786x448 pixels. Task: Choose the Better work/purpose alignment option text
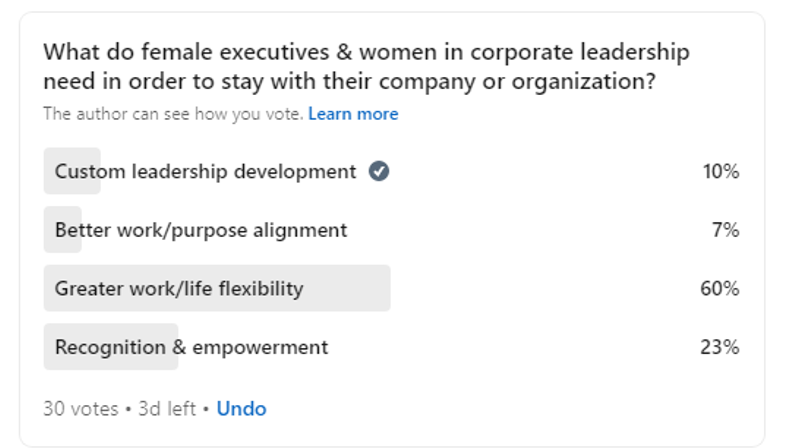coord(201,230)
